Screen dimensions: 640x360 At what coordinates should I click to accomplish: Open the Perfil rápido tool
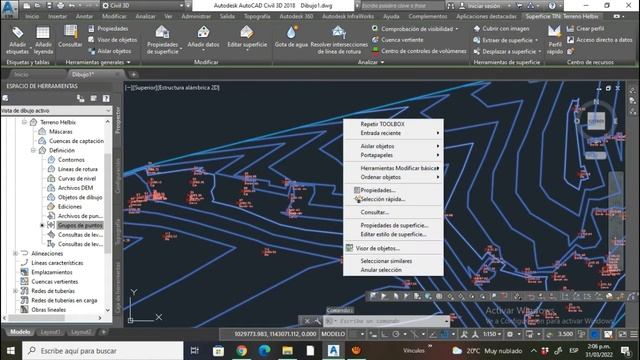tap(555, 40)
